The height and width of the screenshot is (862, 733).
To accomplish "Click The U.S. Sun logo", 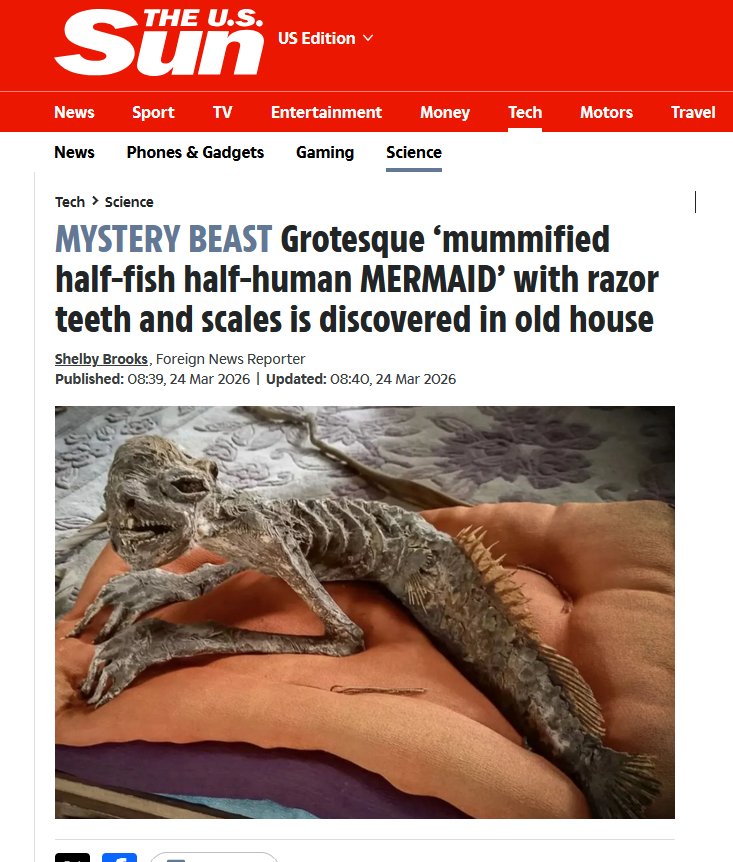I will point(158,42).
